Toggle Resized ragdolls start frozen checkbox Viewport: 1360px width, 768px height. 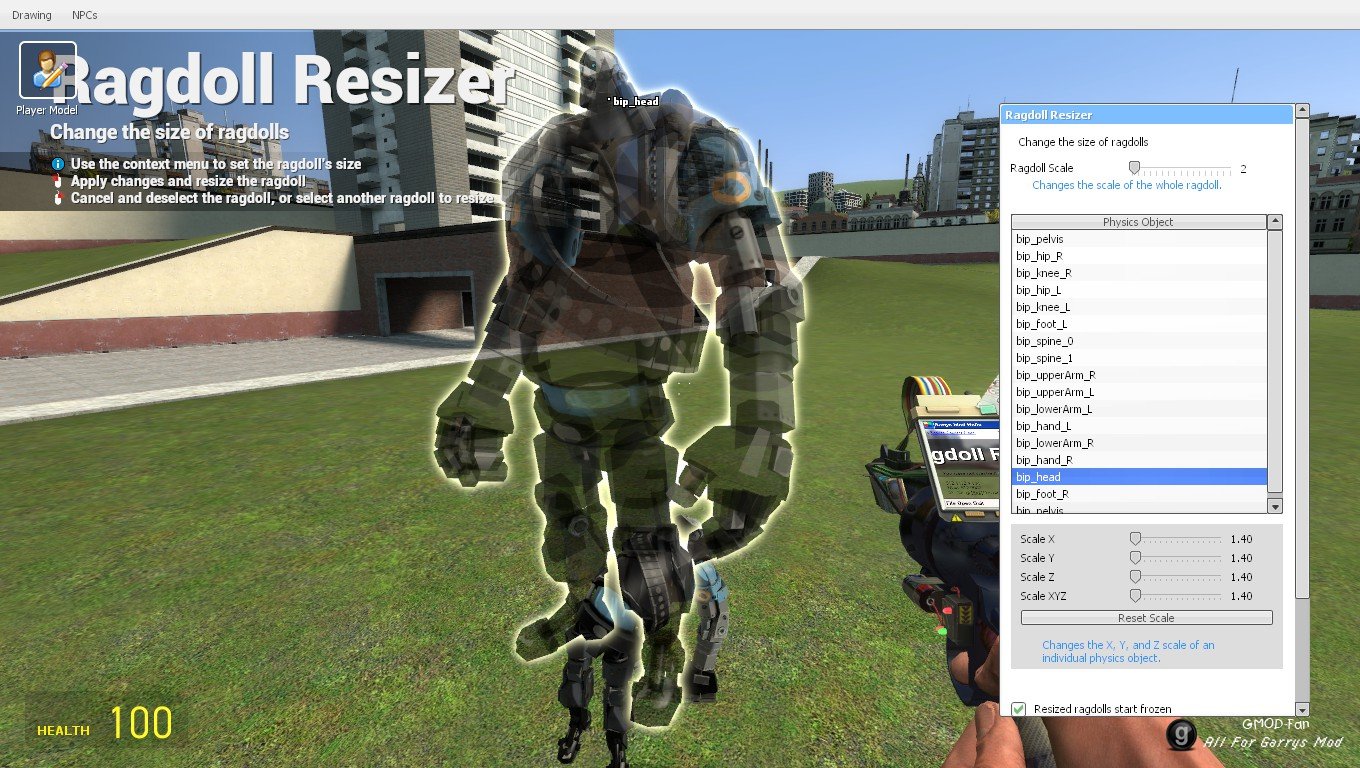click(1019, 709)
